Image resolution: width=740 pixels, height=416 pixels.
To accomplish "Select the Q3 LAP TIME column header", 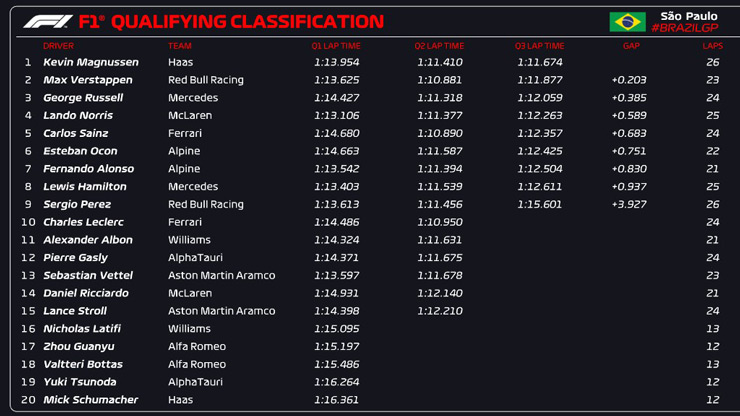I will (x=539, y=46).
